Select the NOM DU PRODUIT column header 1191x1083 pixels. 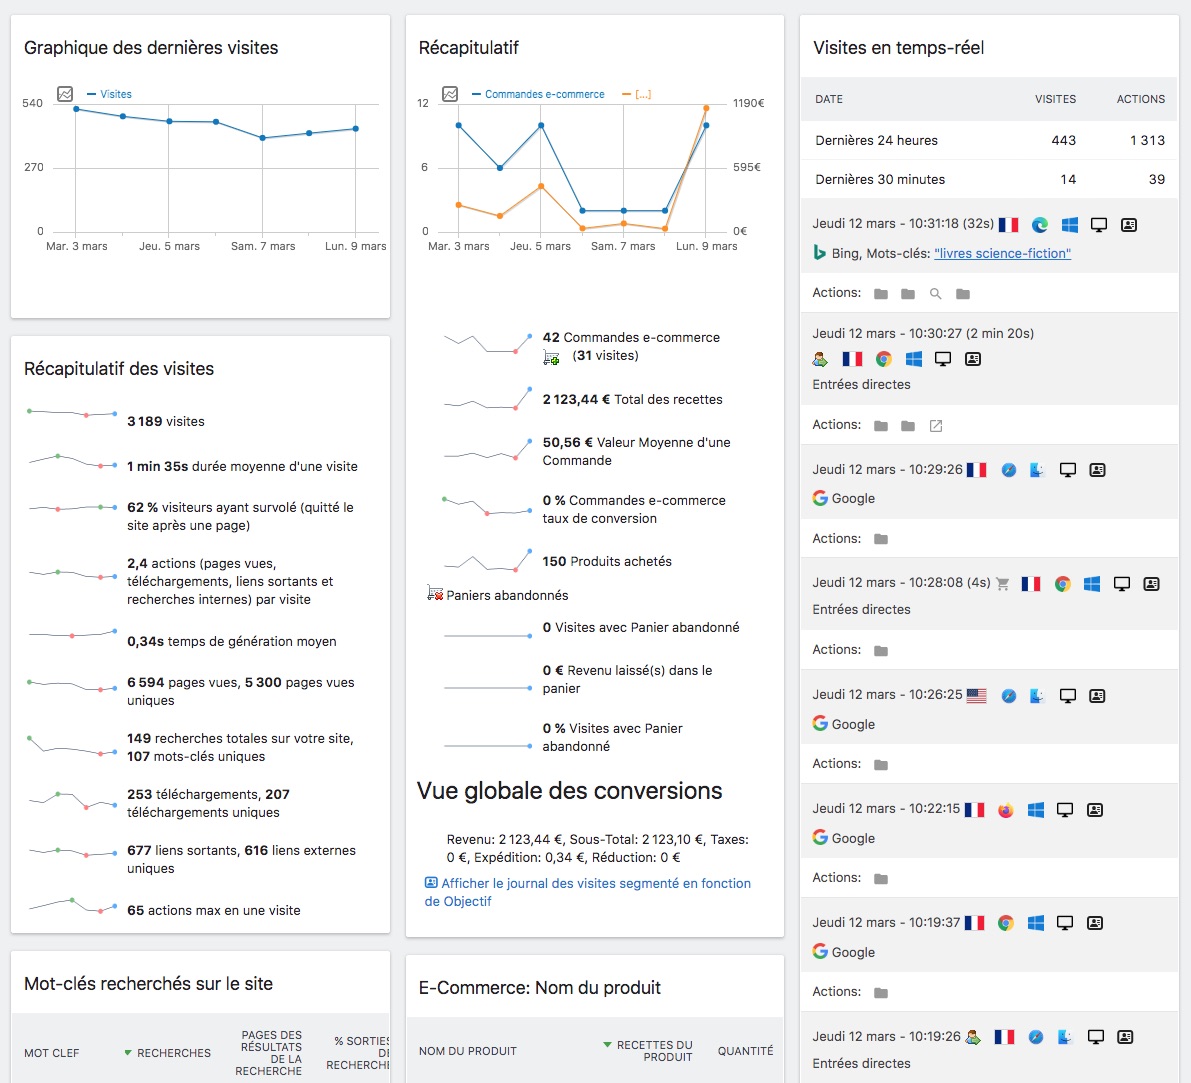point(468,1051)
